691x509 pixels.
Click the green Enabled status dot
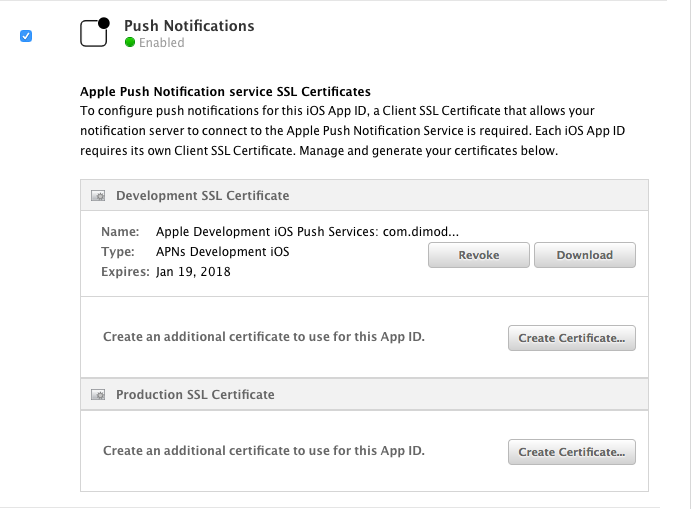click(x=130, y=42)
